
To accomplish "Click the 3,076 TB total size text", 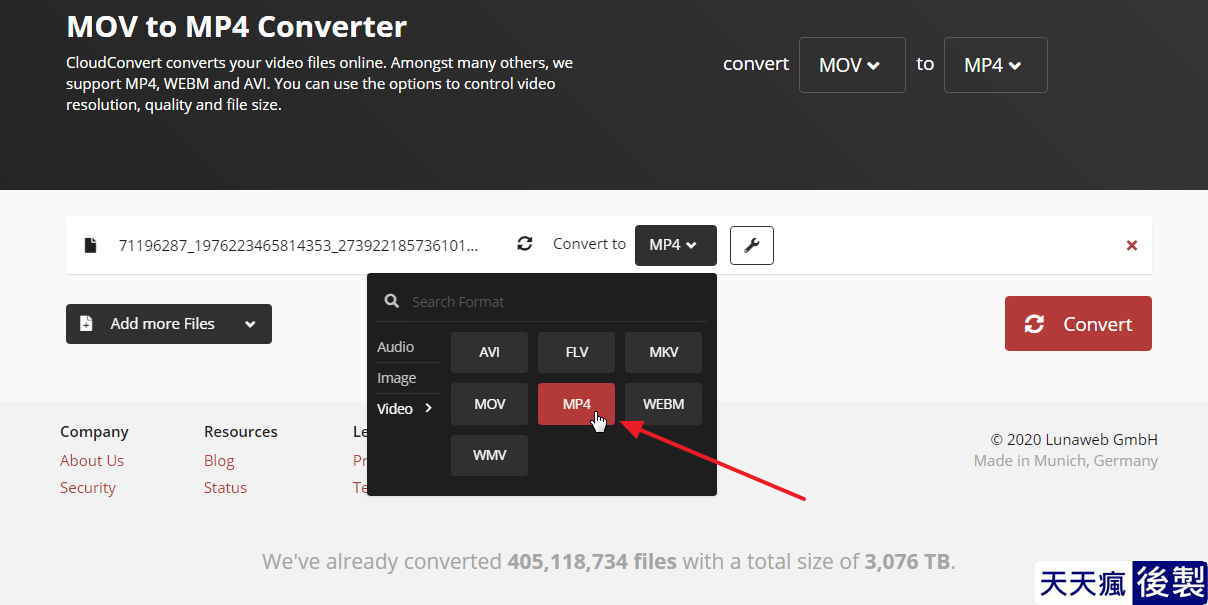I will [907, 561].
